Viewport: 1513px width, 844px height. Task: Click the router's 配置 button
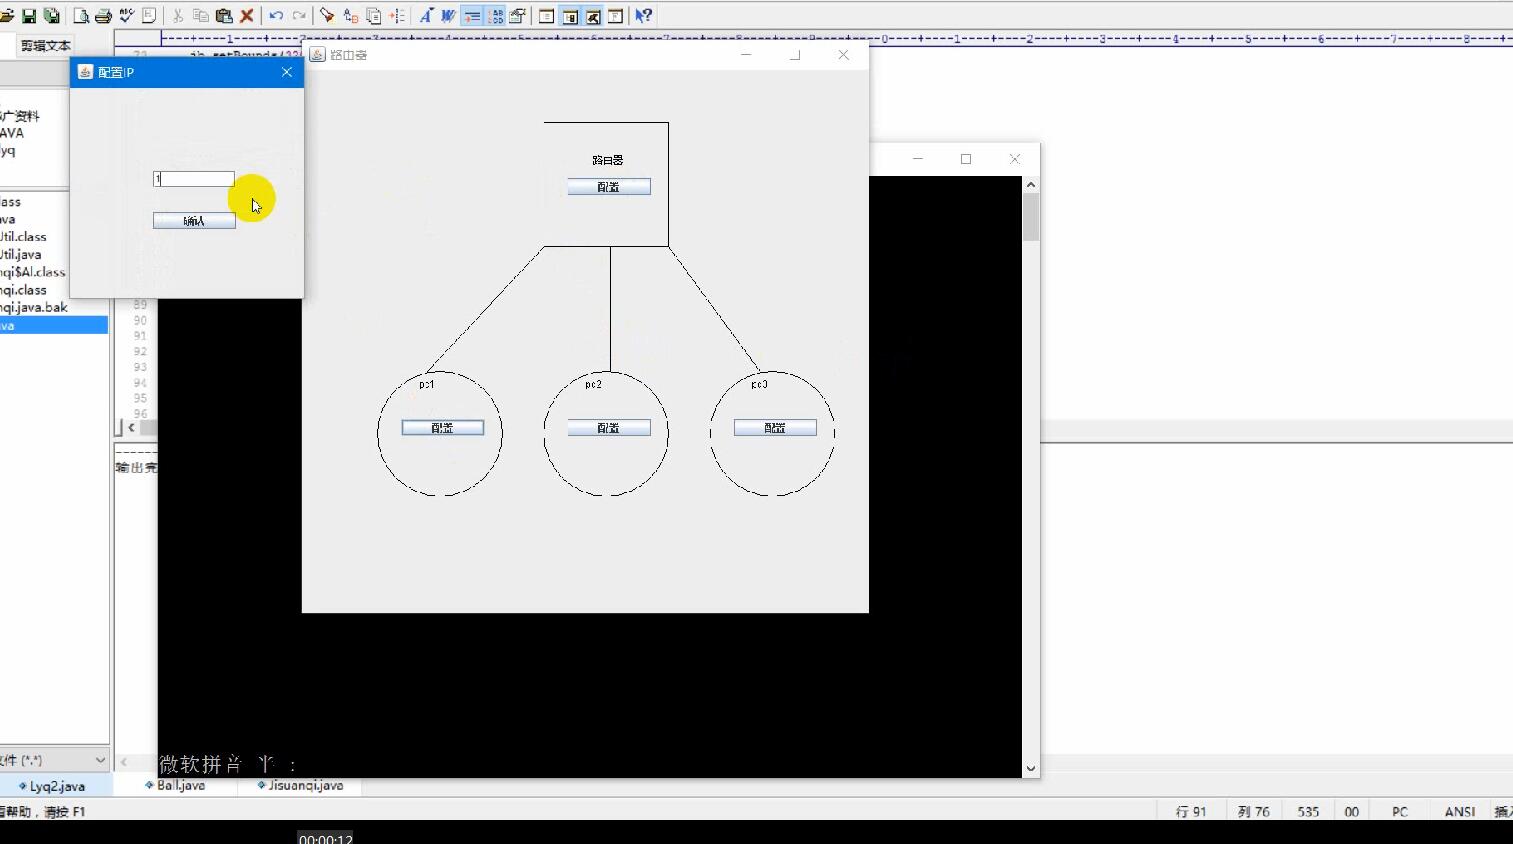point(609,187)
